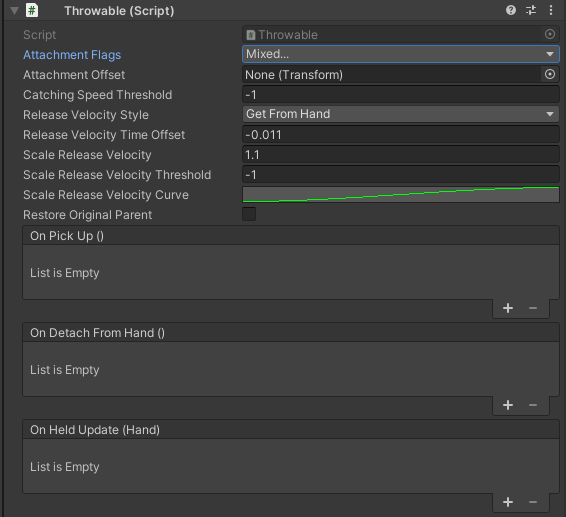The height and width of the screenshot is (517, 566).
Task: Open the Scale Release Velocity Curve editor
Action: [x=401, y=195]
